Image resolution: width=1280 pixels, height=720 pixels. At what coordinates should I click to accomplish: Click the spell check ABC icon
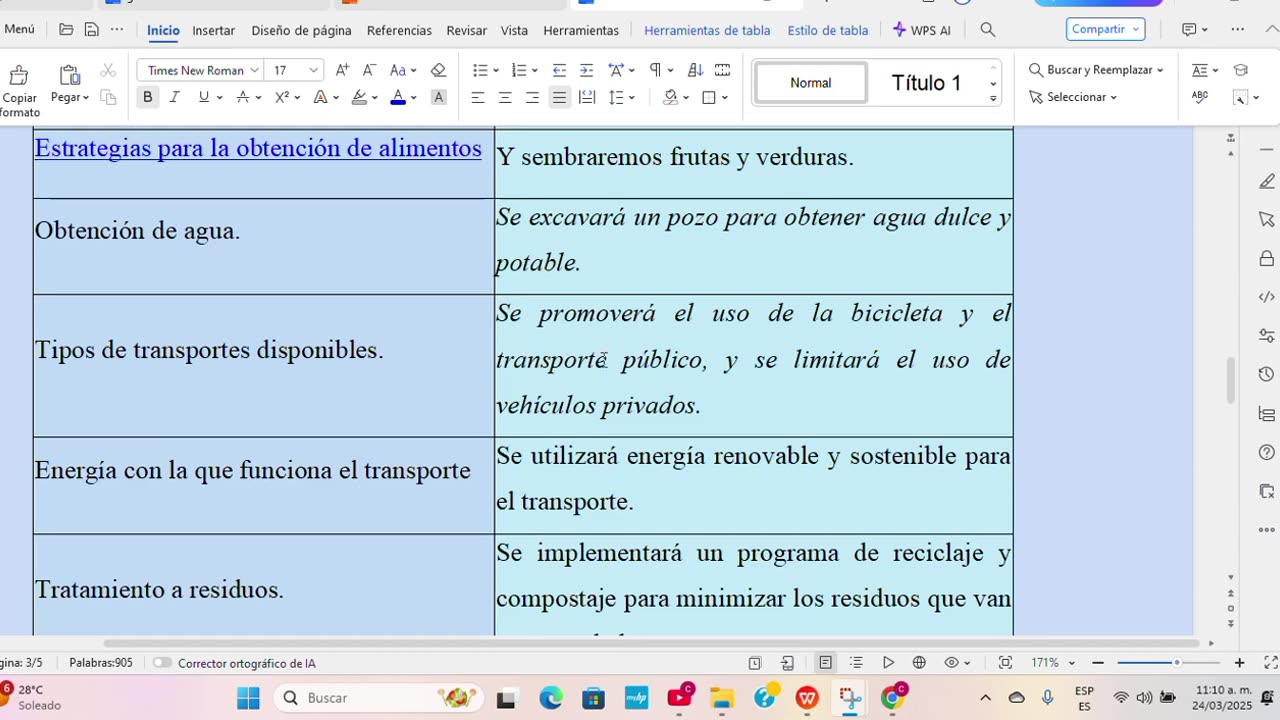(1200, 97)
